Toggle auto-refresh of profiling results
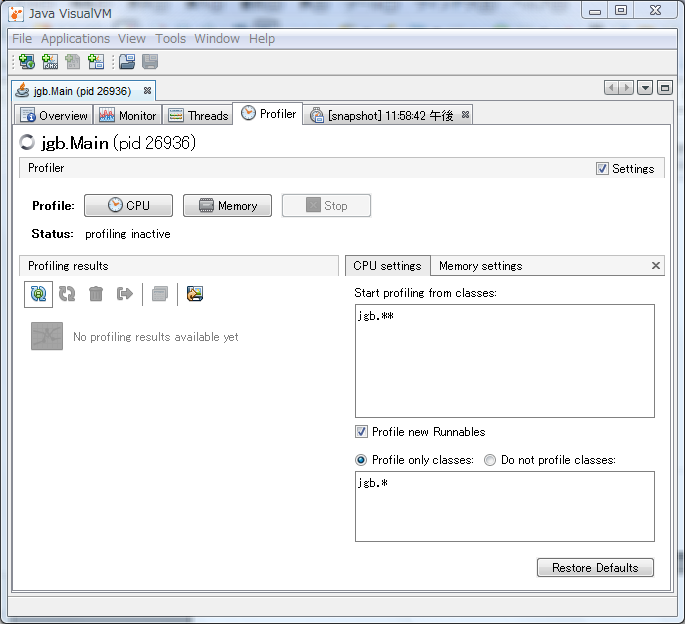The height and width of the screenshot is (624, 685). pyautogui.click(x=38, y=294)
